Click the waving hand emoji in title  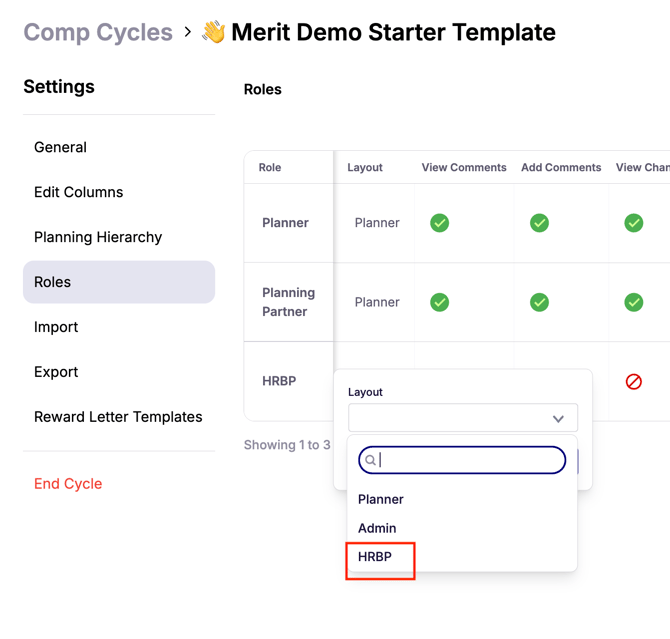click(x=214, y=32)
